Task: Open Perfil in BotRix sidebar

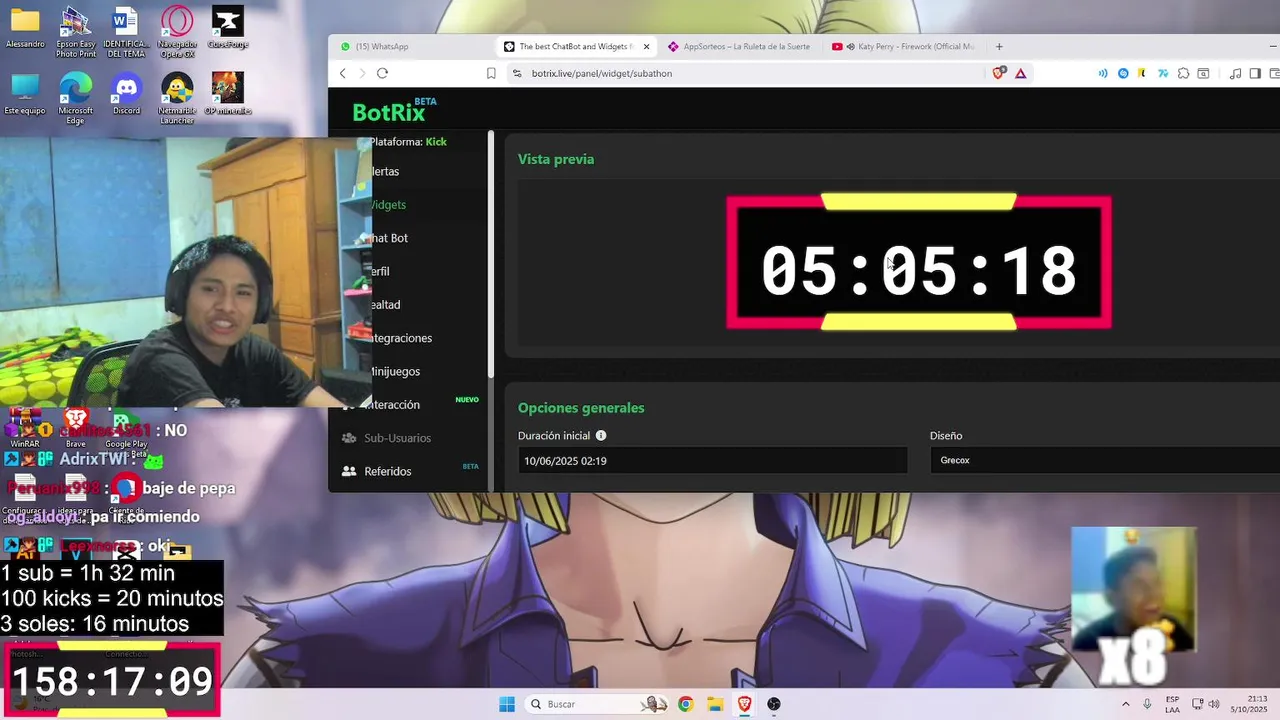Action: click(380, 271)
